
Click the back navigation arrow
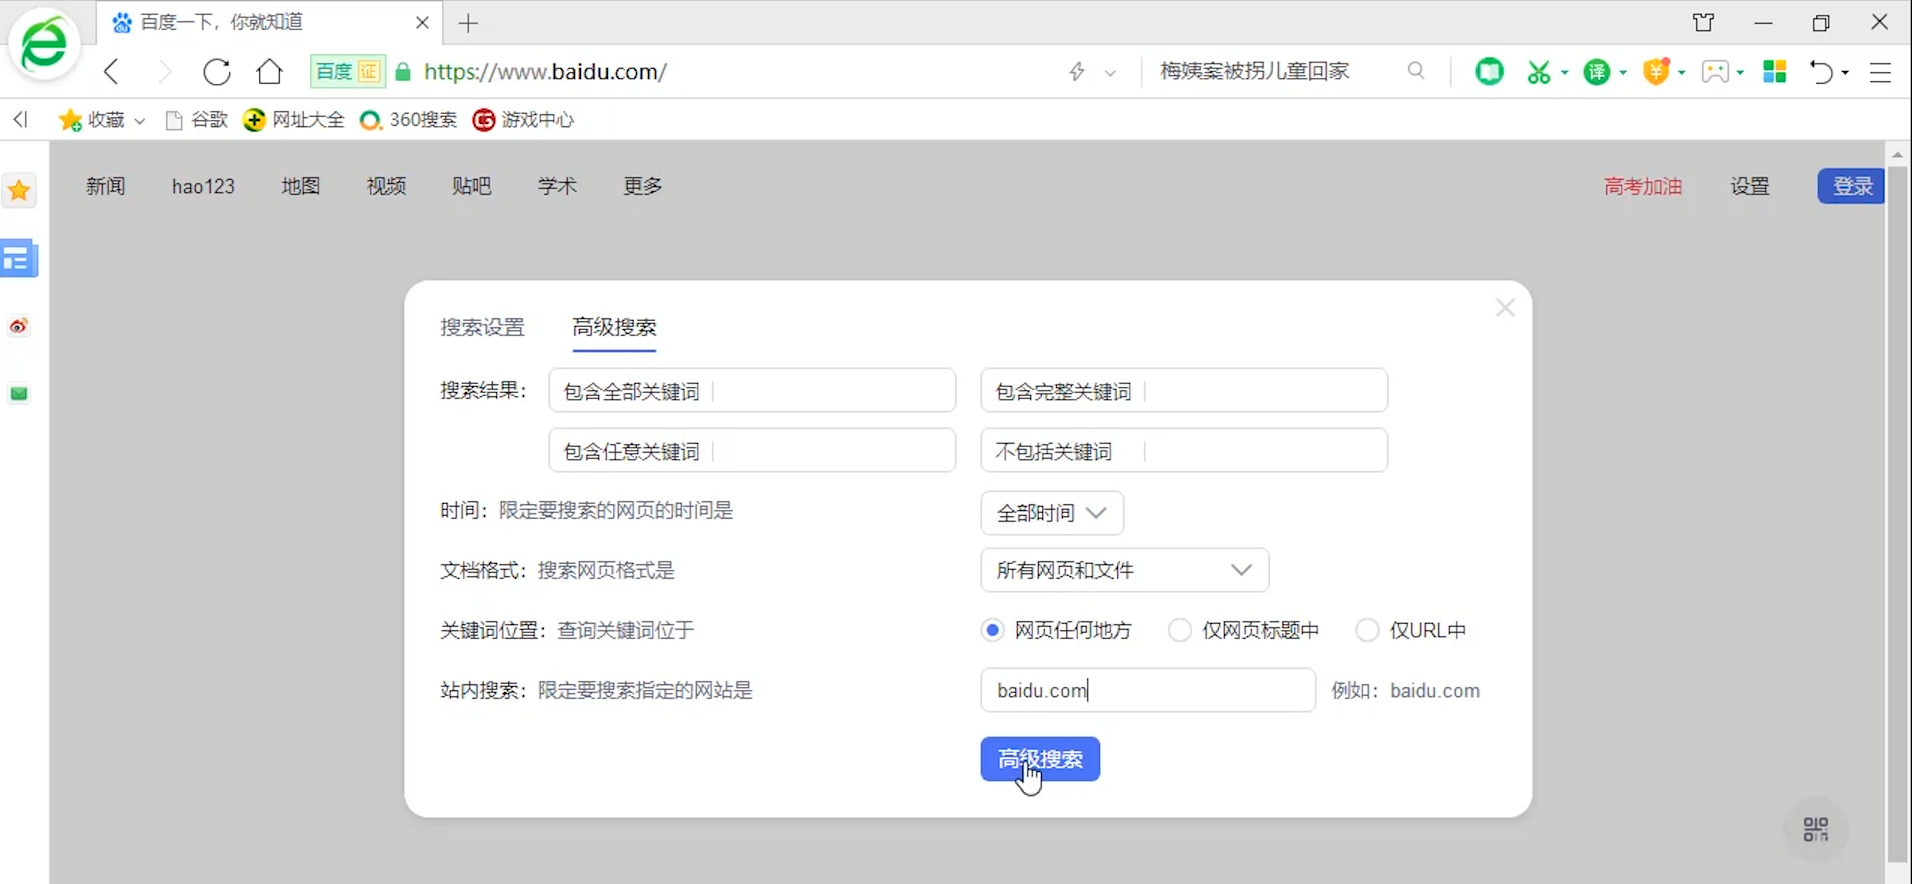(x=112, y=72)
